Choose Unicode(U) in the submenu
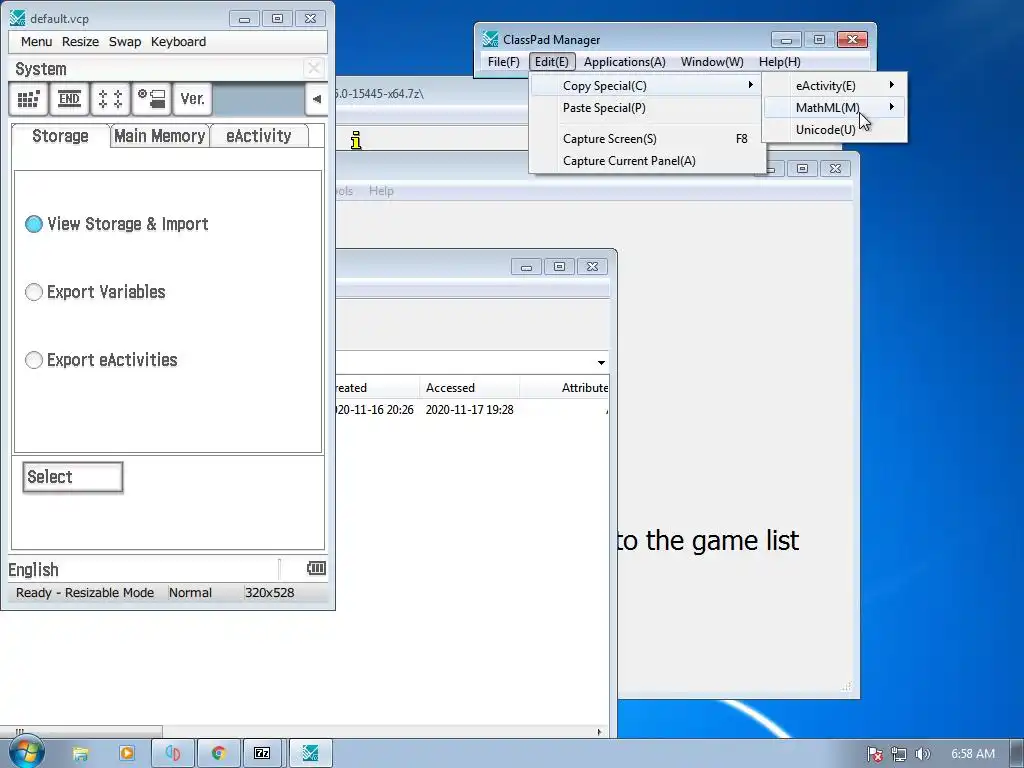Viewport: 1024px width, 768px height. tap(834, 129)
